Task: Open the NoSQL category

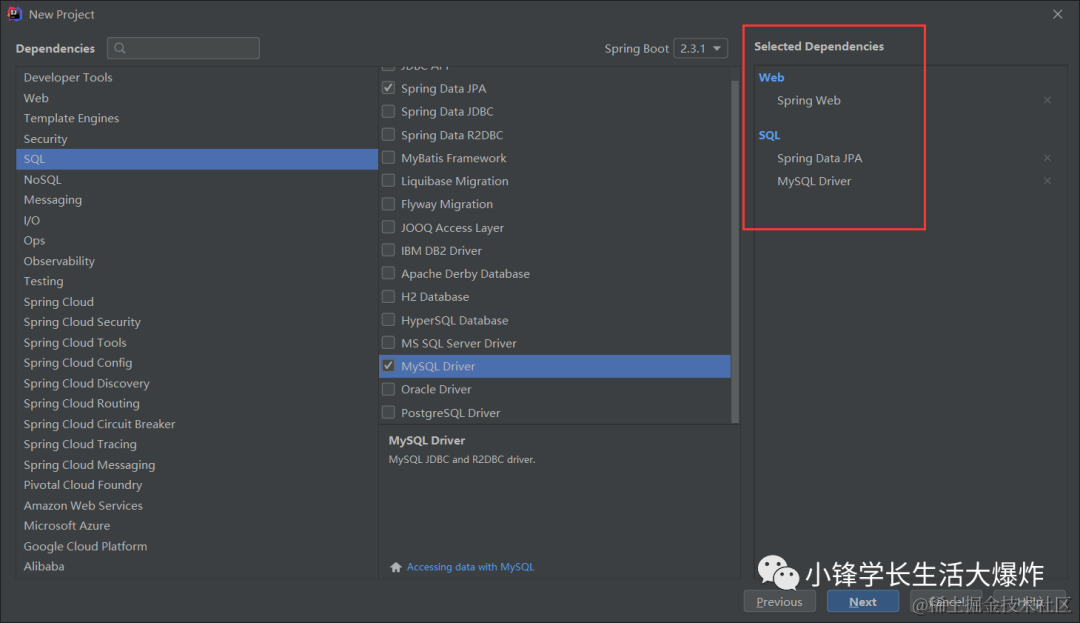Action: tap(197, 180)
